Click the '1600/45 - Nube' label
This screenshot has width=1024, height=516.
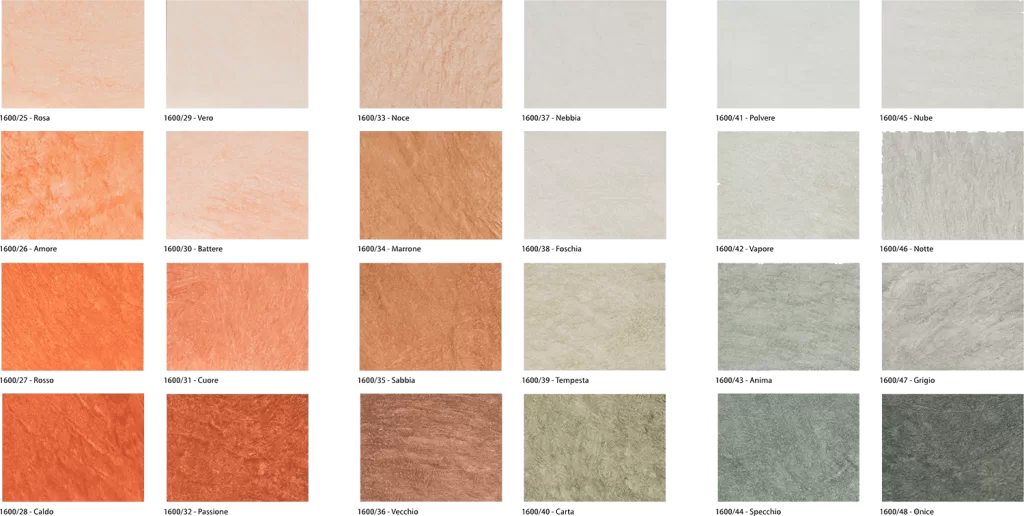click(906, 118)
